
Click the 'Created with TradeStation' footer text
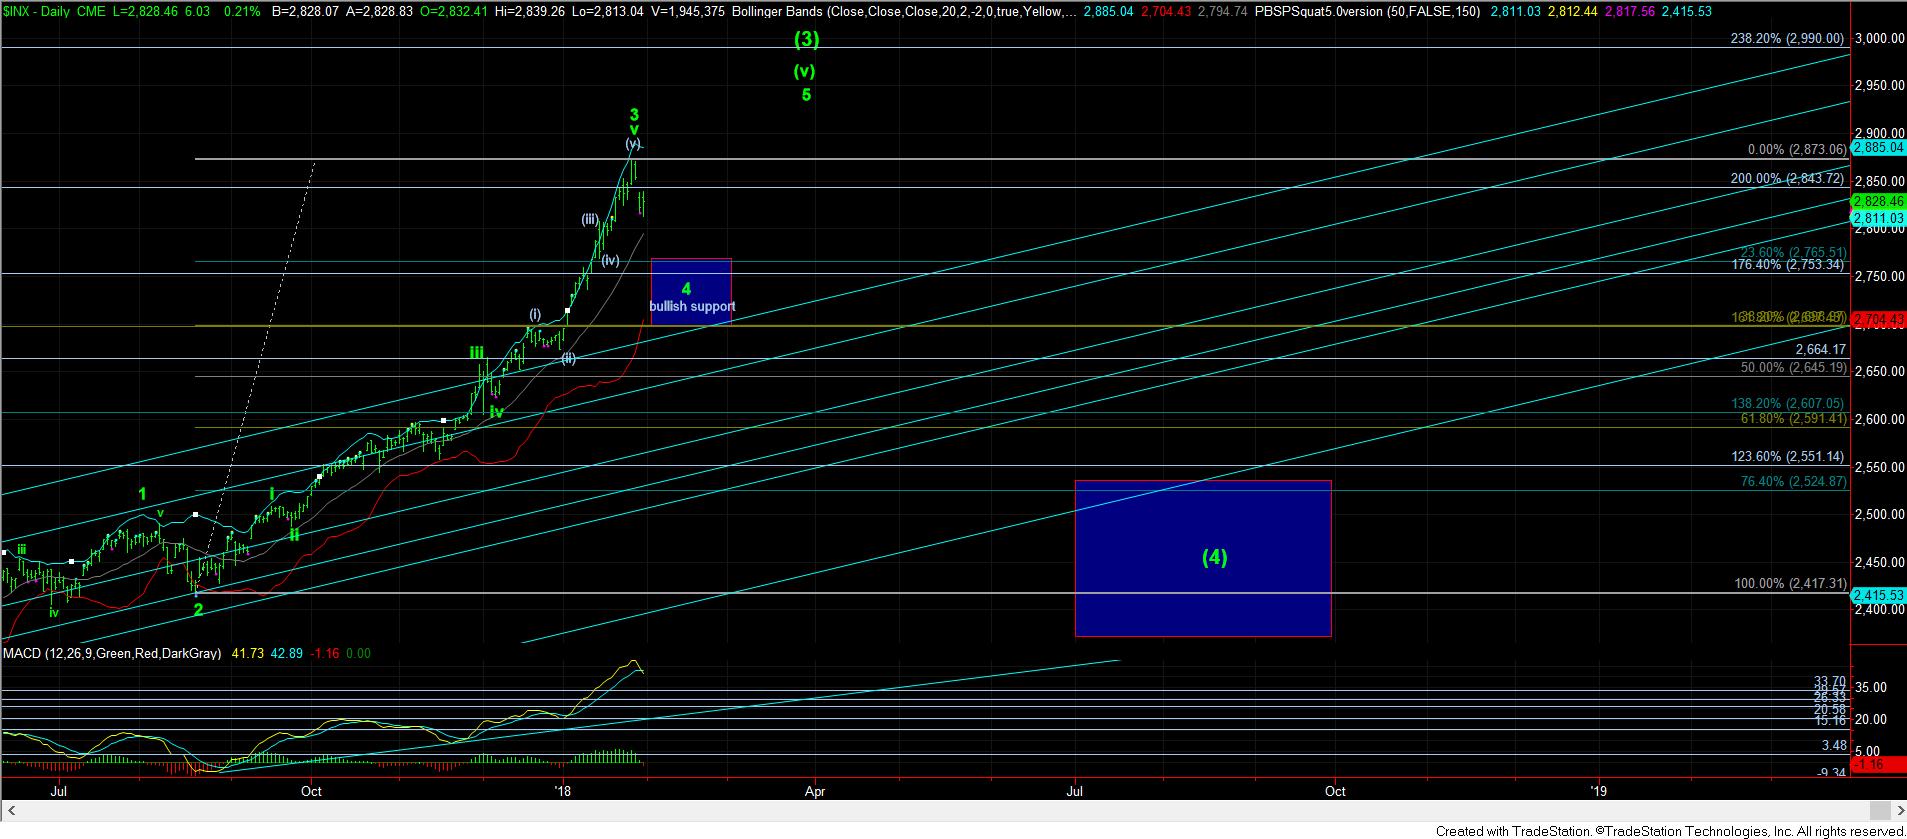coord(1668,831)
